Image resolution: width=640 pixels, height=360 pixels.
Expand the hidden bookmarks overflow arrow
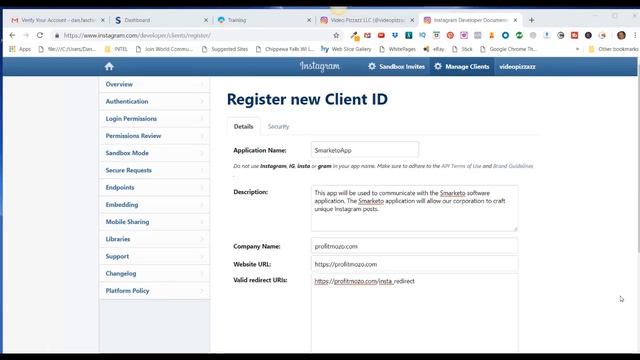577,49
